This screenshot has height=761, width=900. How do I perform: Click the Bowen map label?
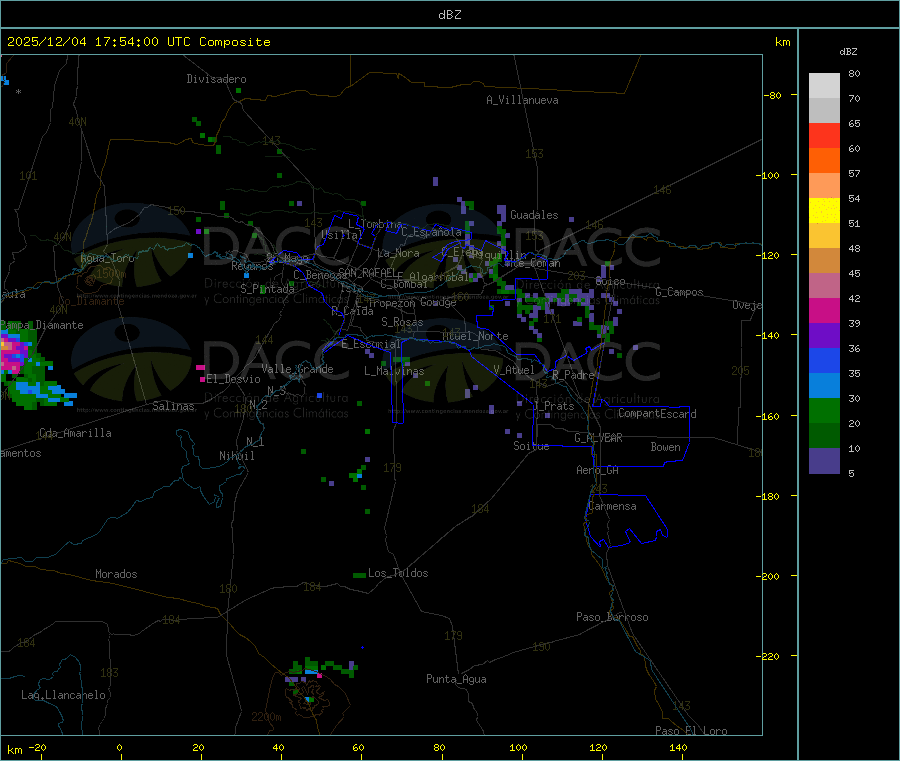click(x=666, y=447)
